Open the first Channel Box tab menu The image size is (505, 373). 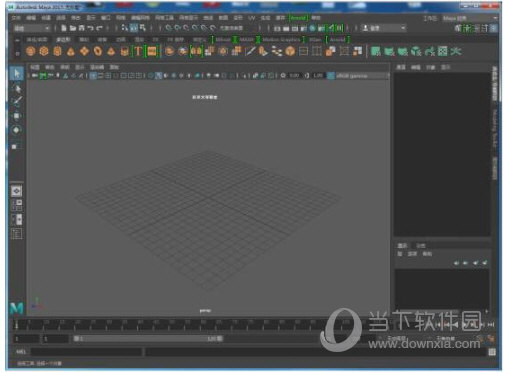click(400, 67)
